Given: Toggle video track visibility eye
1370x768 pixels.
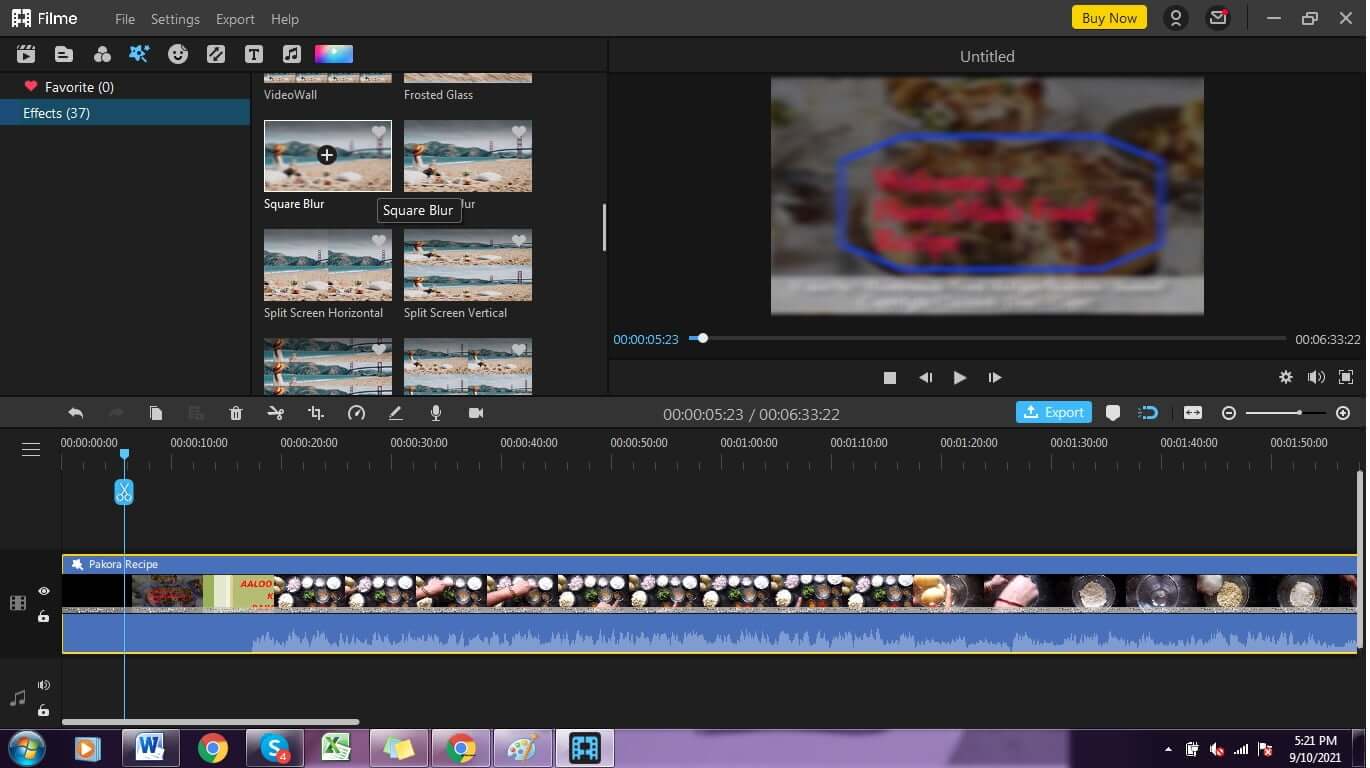Looking at the screenshot, I should coord(44,591).
